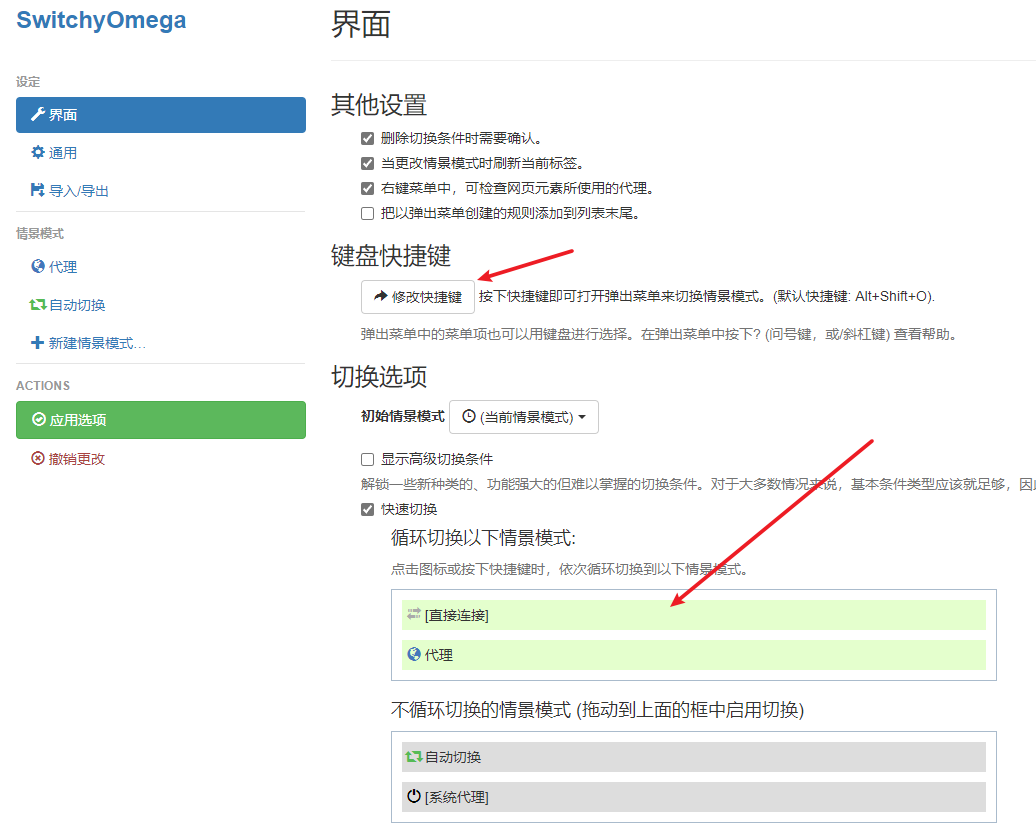Click the red cancel icon beside 撤销更改
Image resolution: width=1036 pixels, height=831 pixels.
coord(38,459)
